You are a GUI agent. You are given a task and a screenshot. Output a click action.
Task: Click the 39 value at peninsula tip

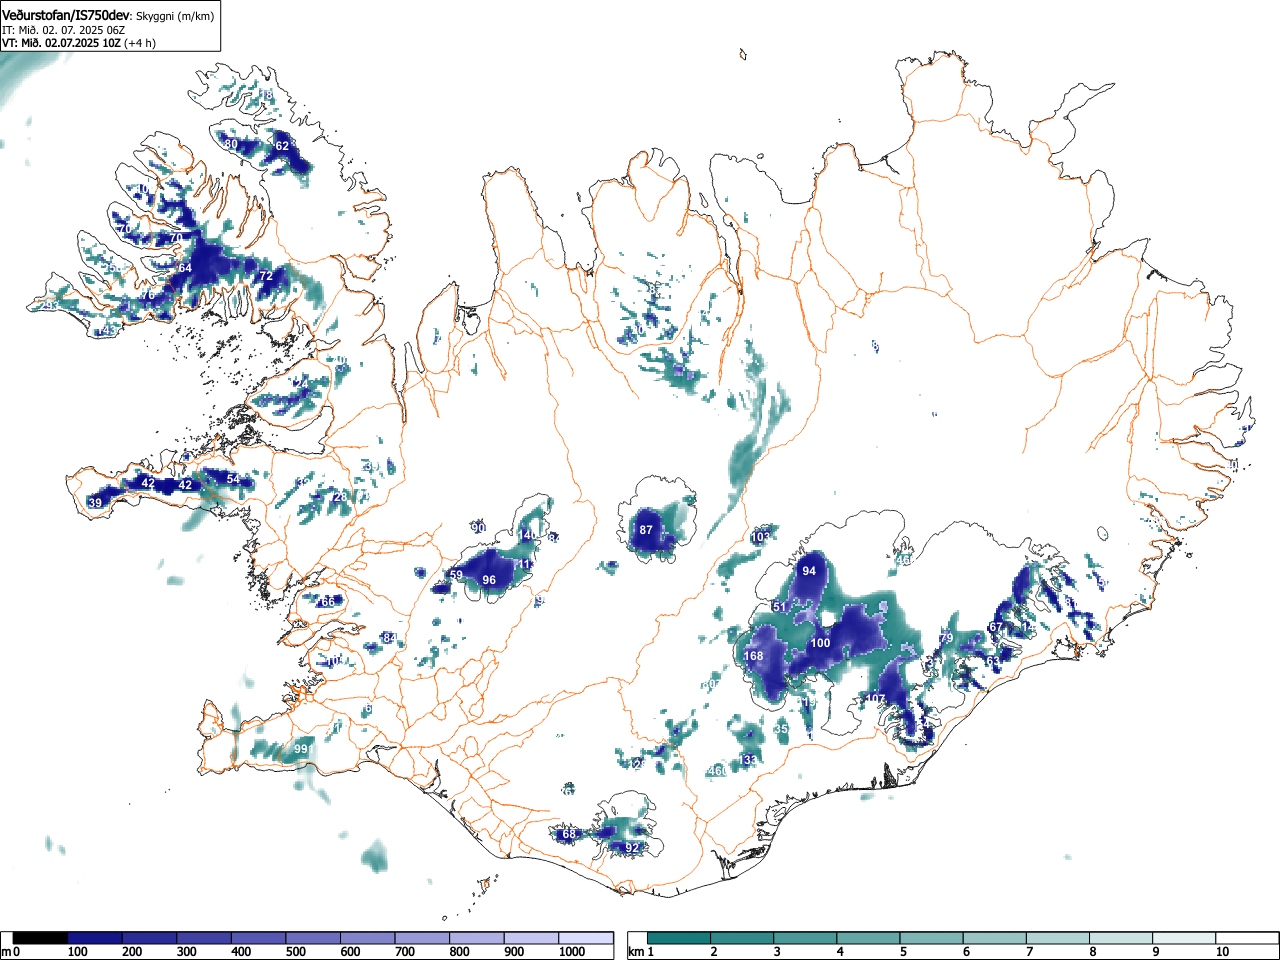click(x=95, y=503)
